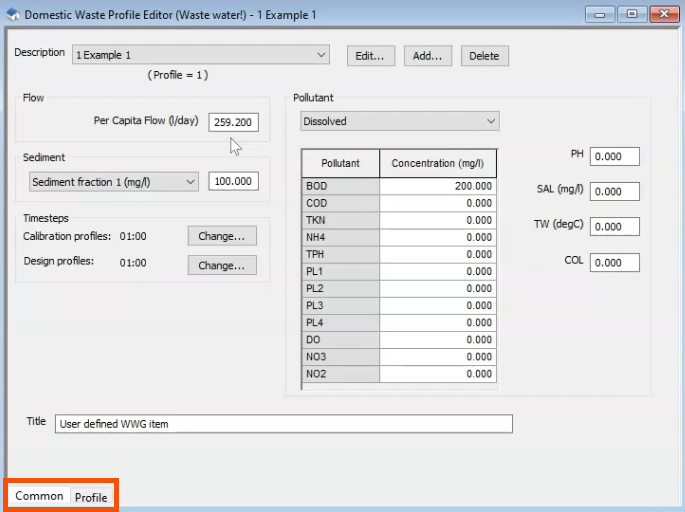This screenshot has width=685, height=512.
Task: Select the NO3 concentration cell
Action: [438, 356]
